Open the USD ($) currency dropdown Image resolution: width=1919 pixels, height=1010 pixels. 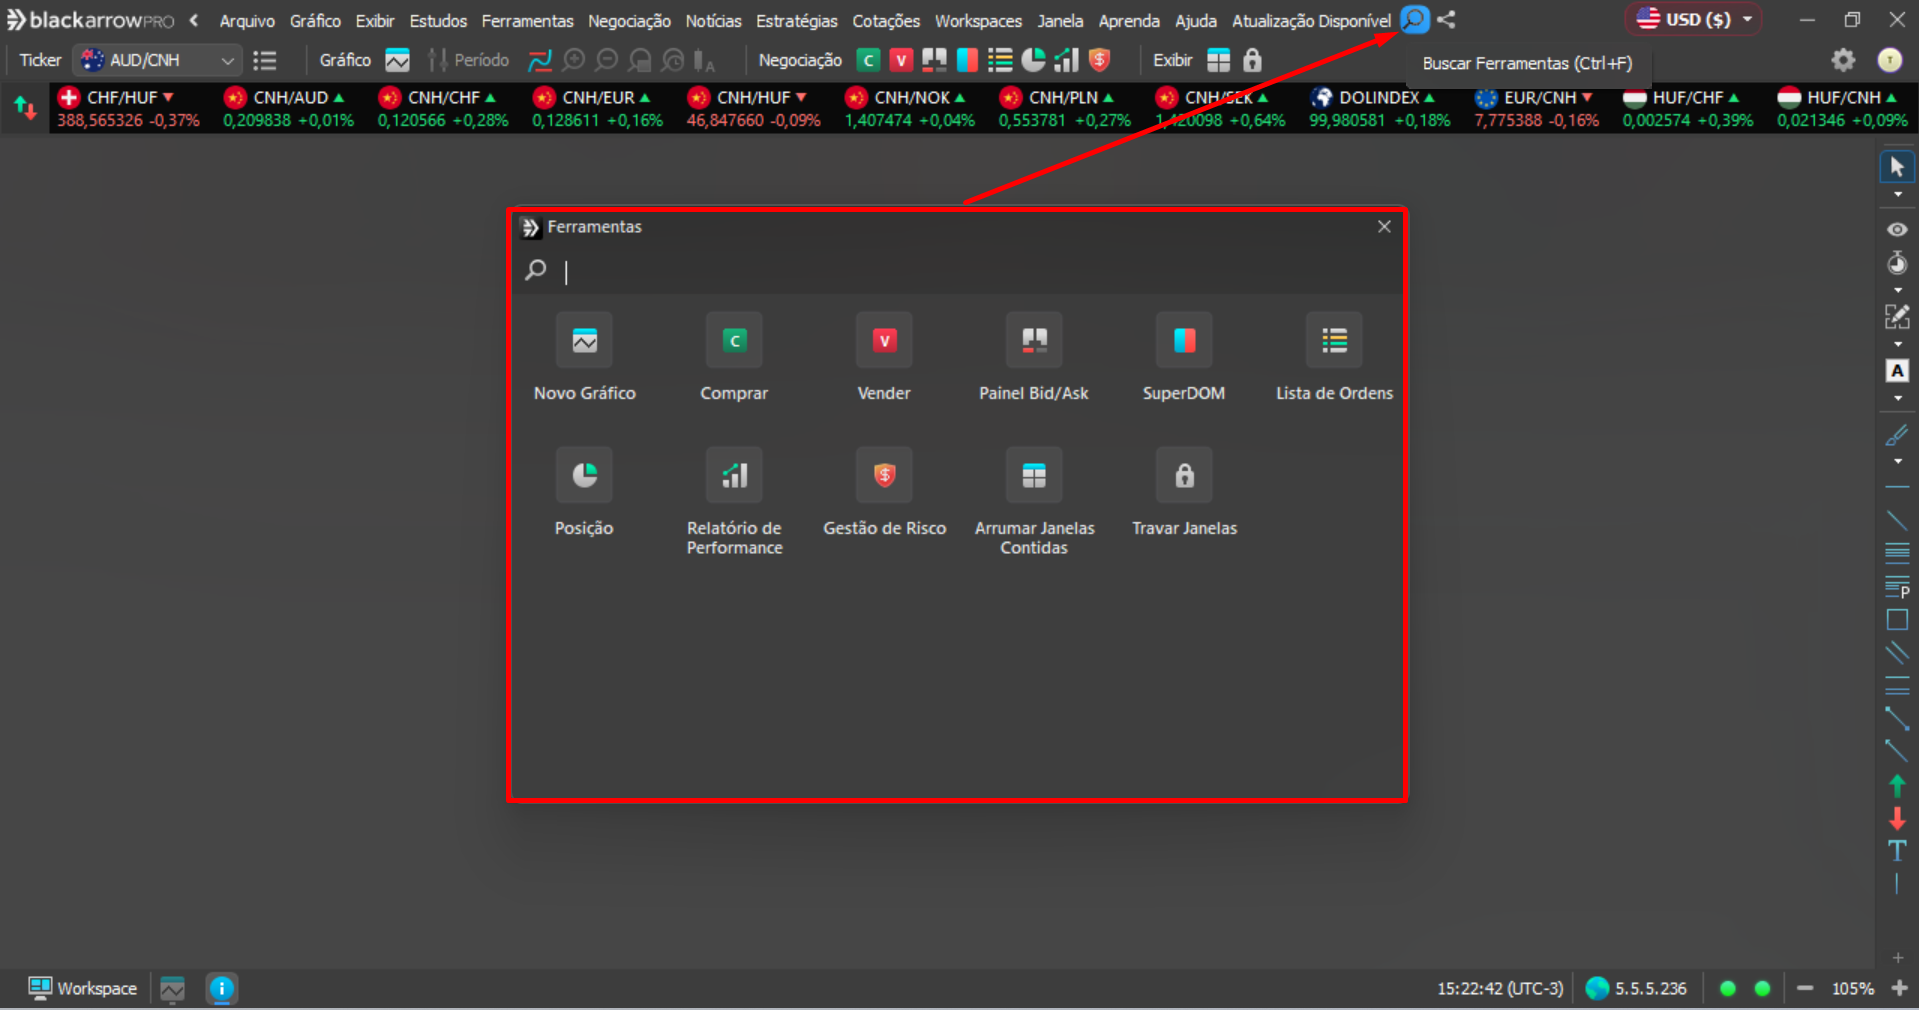pyautogui.click(x=1693, y=19)
